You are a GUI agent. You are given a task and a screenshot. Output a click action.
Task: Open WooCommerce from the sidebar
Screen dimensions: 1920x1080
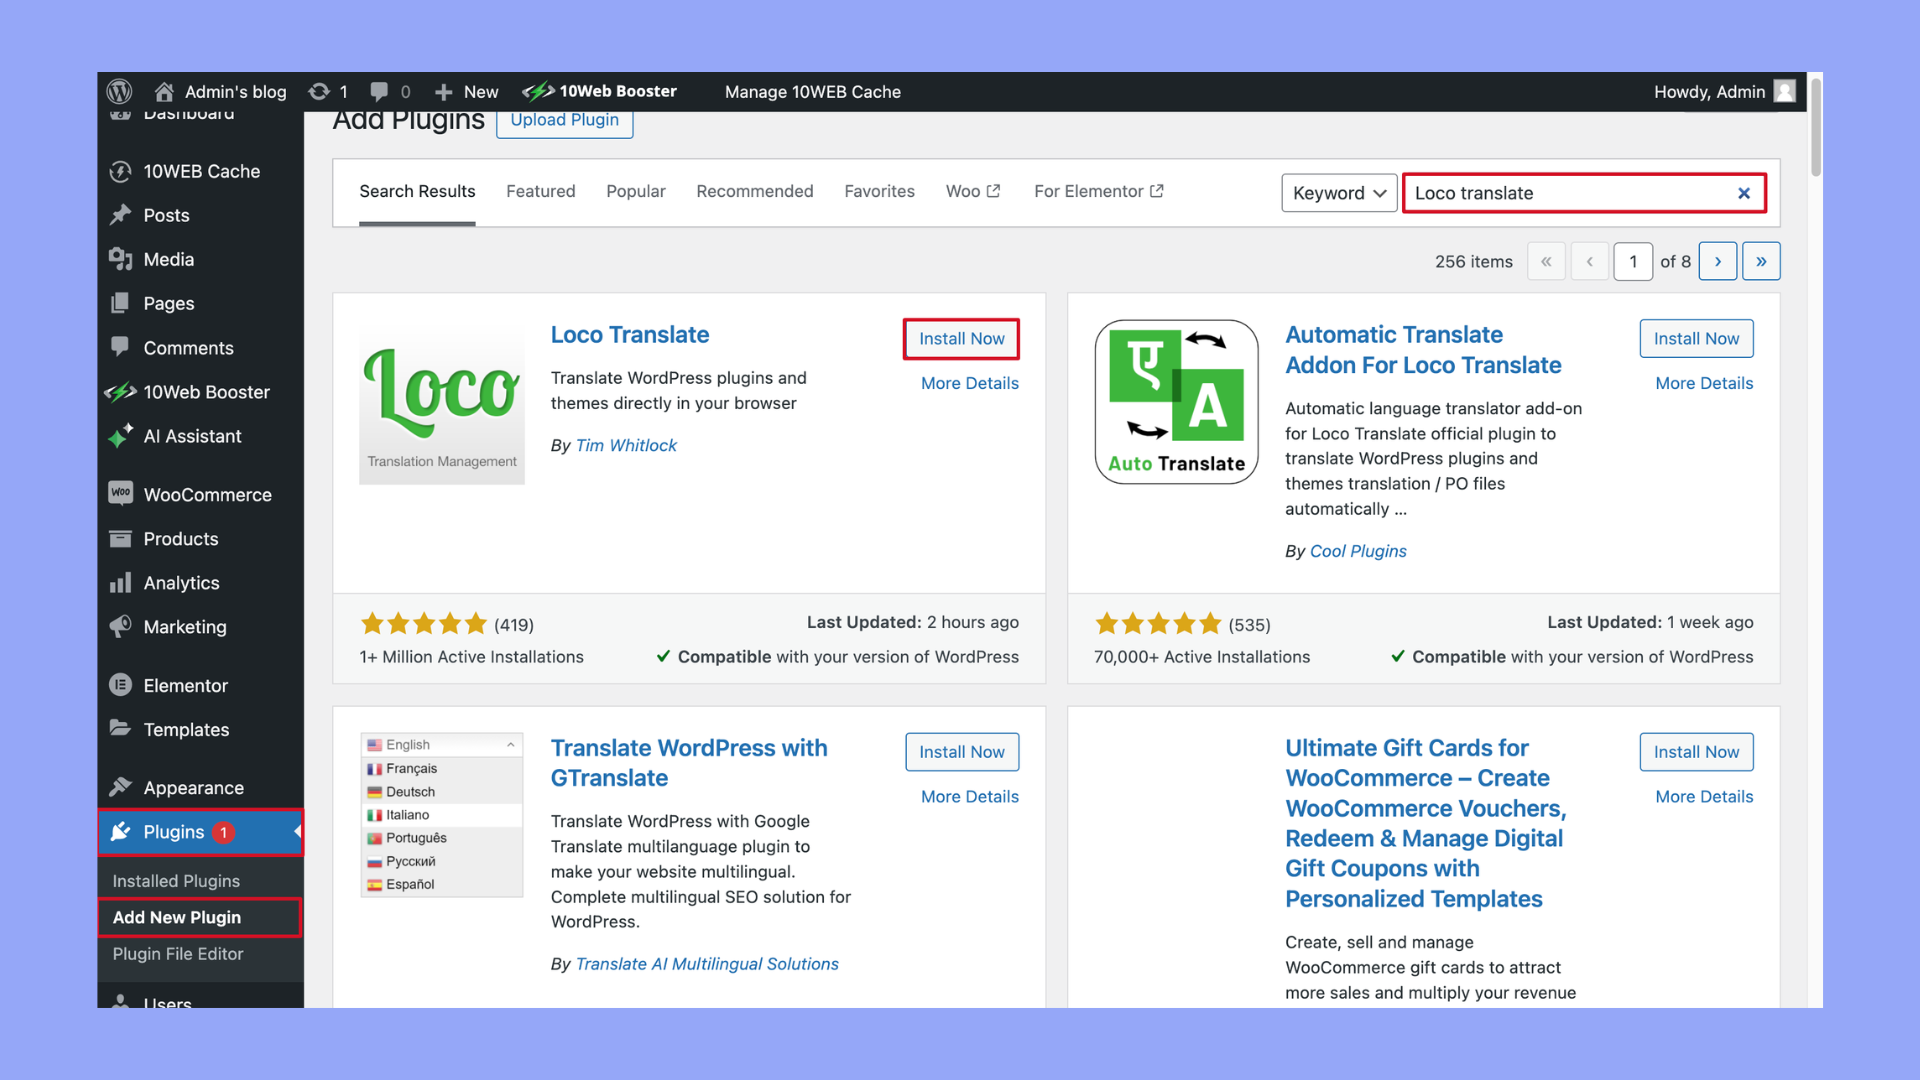point(207,495)
